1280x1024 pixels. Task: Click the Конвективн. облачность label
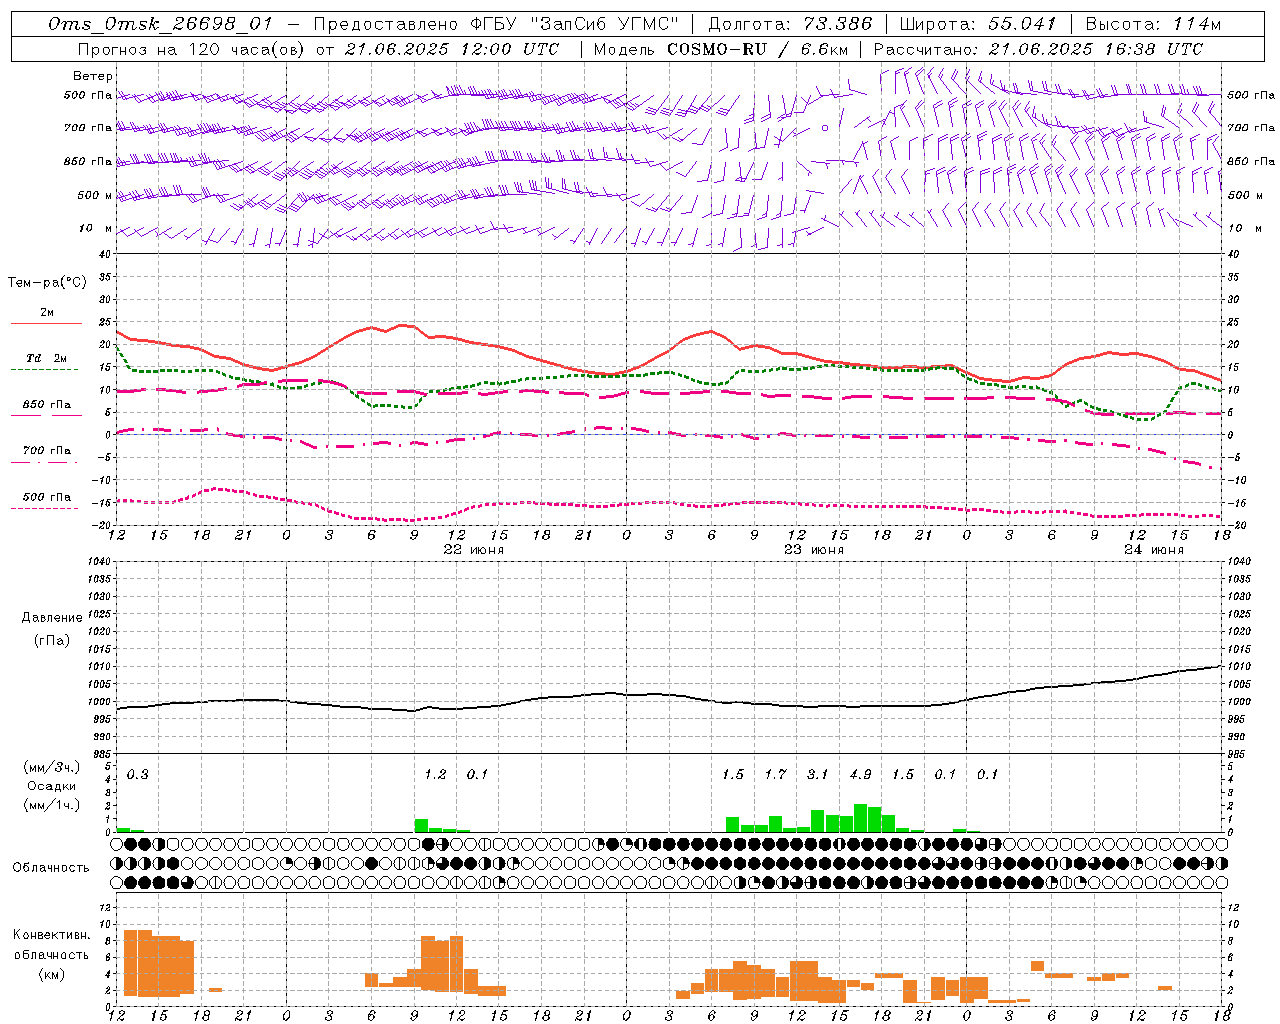(x=52, y=945)
